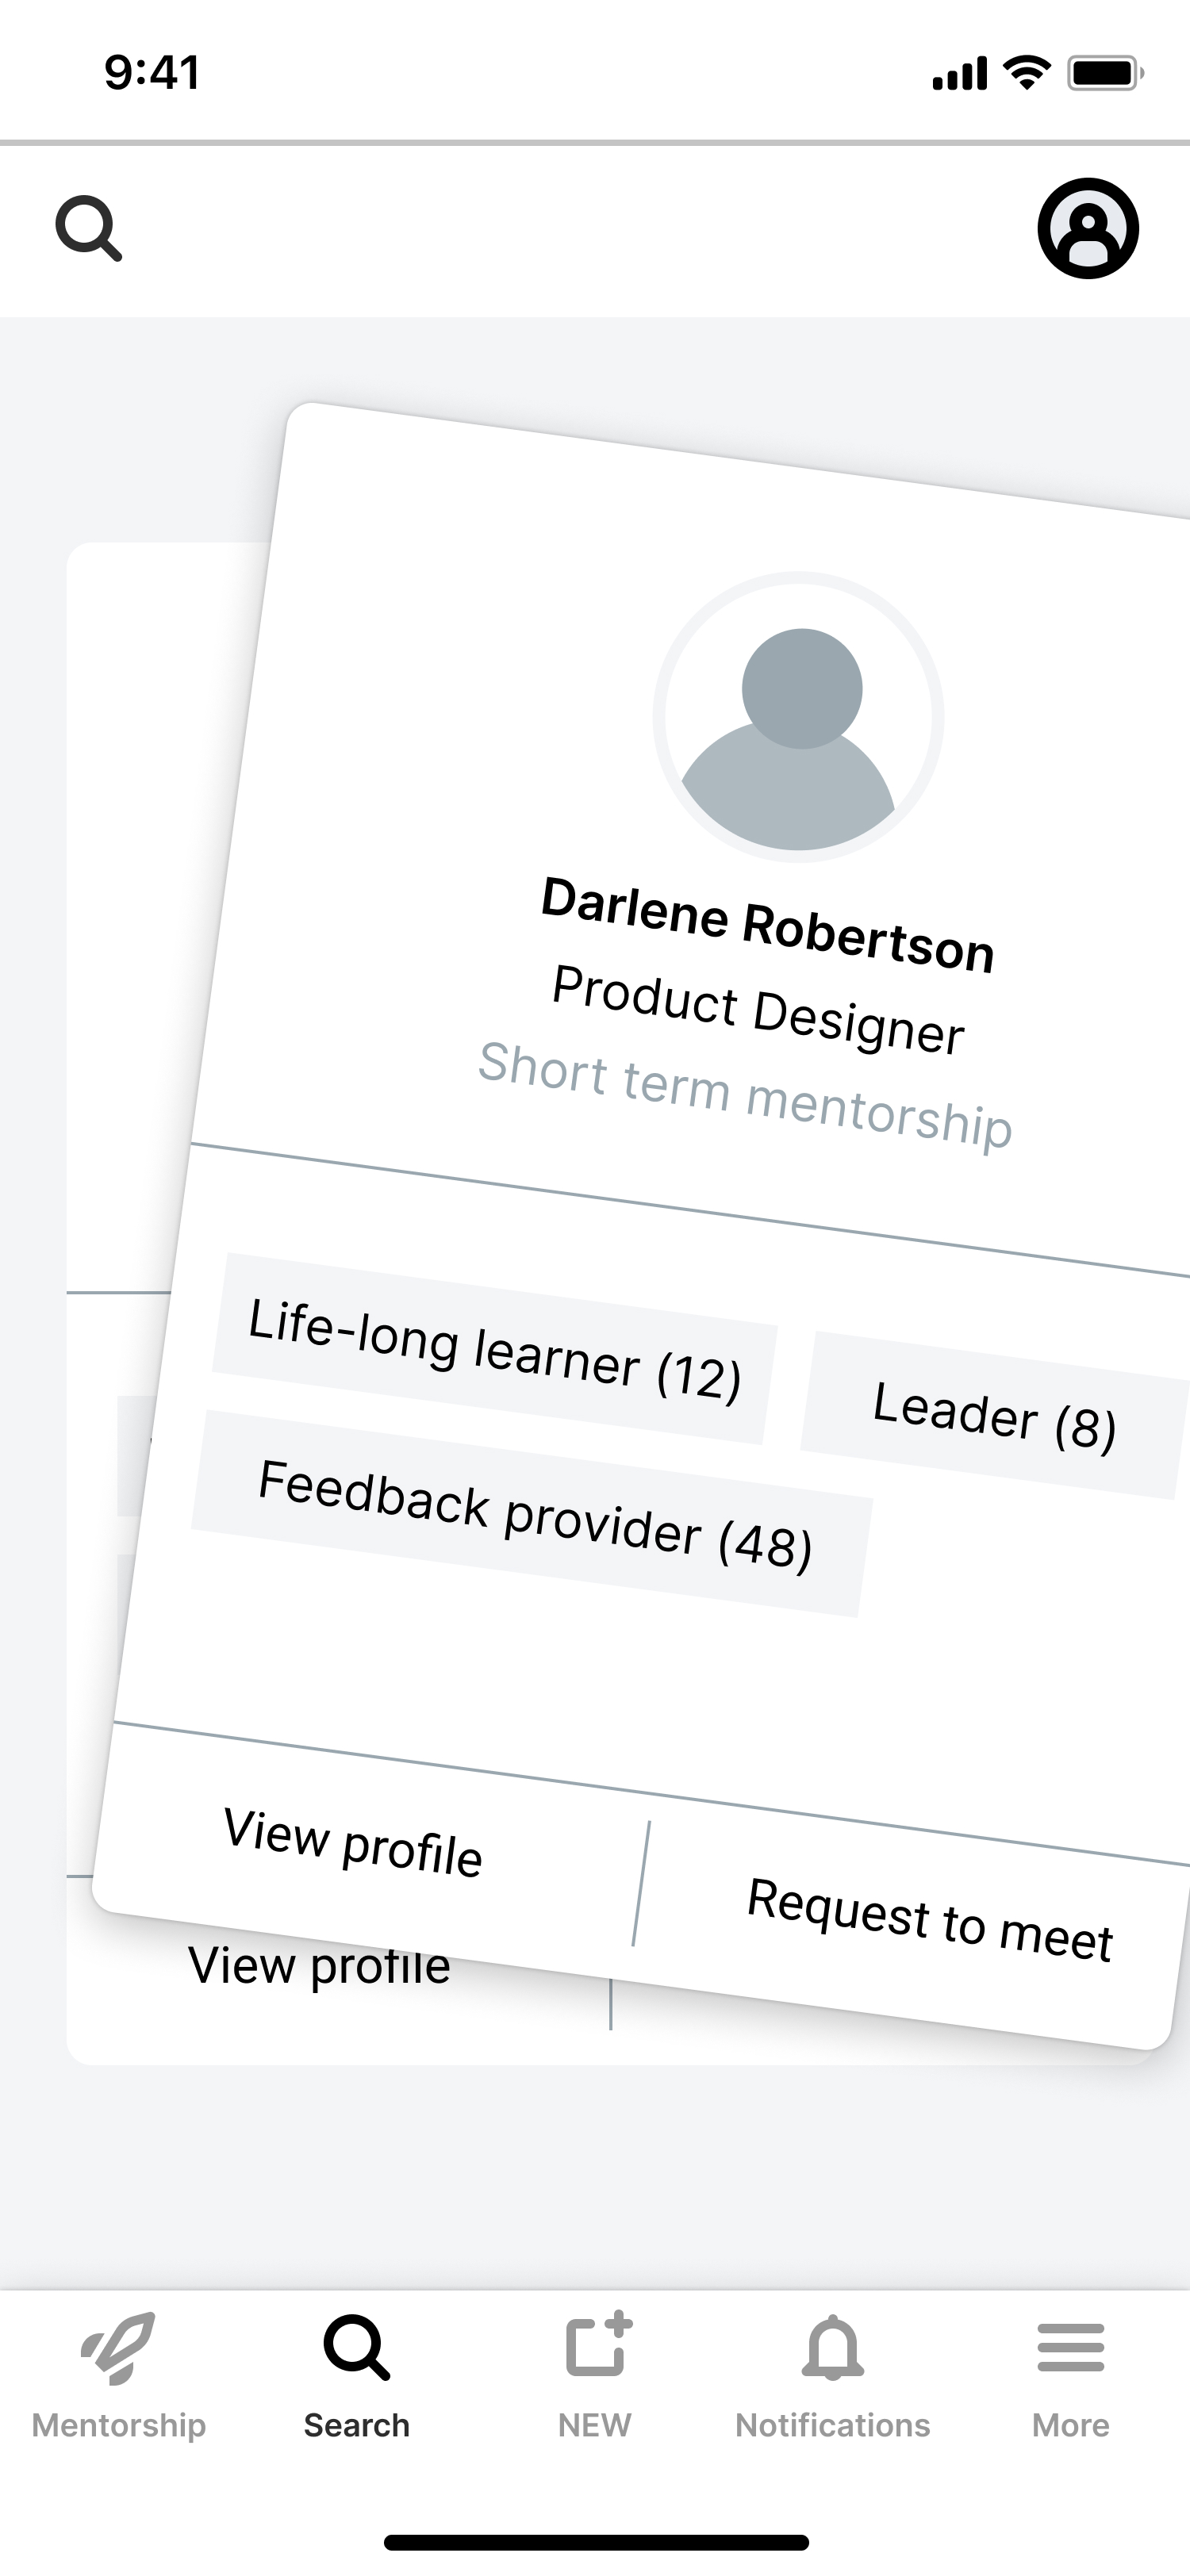
Task: Tap the battery icon in the status bar
Action: (x=1105, y=73)
